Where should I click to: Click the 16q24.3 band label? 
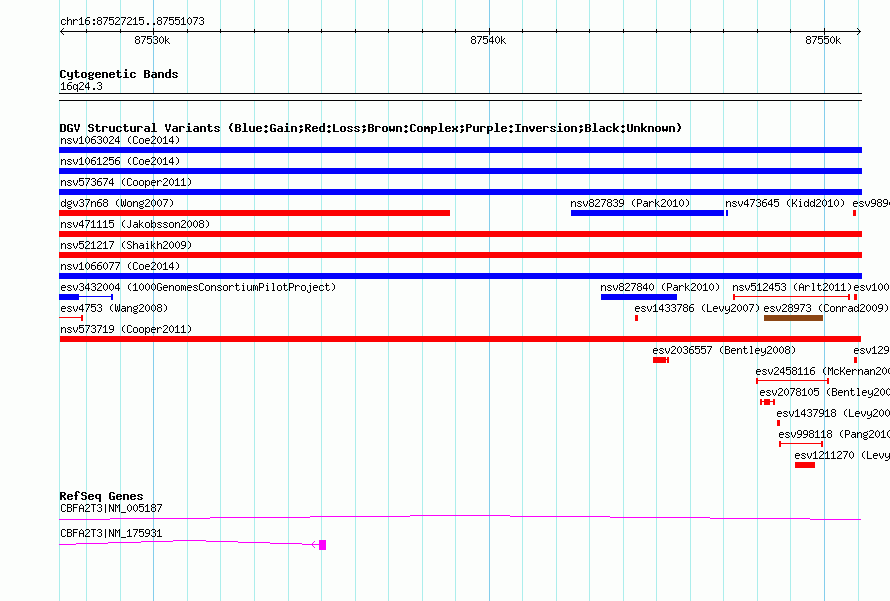(81, 86)
